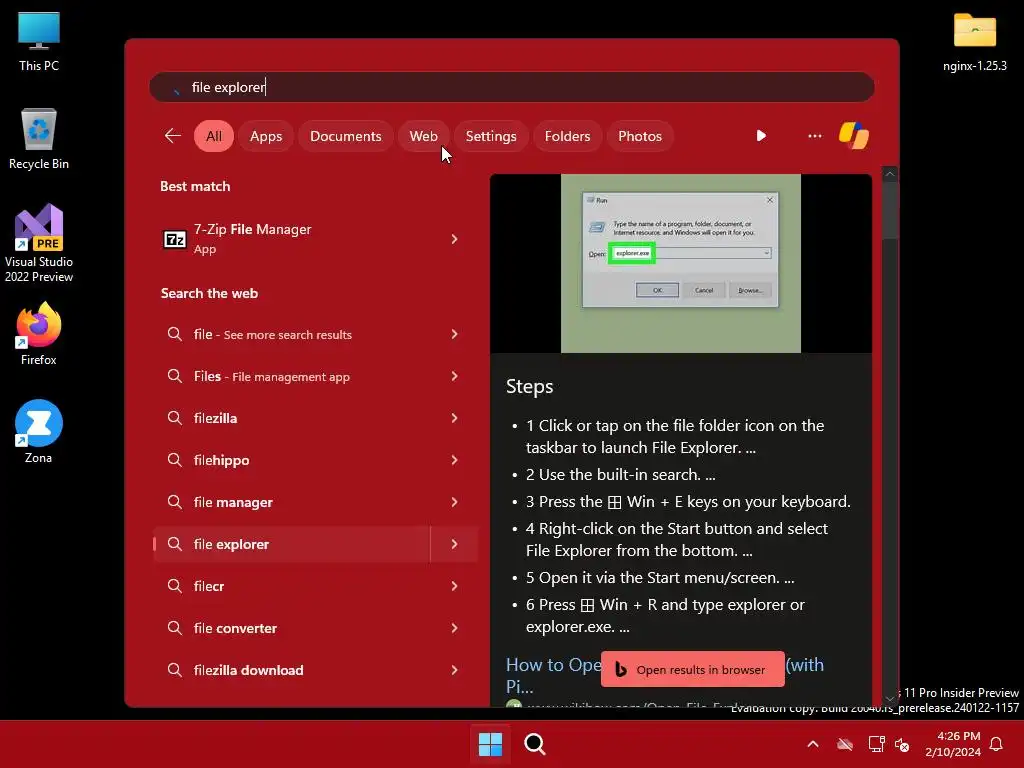The image size is (1024, 768).
Task: Select the file converter web suggestion
Action: (291, 628)
